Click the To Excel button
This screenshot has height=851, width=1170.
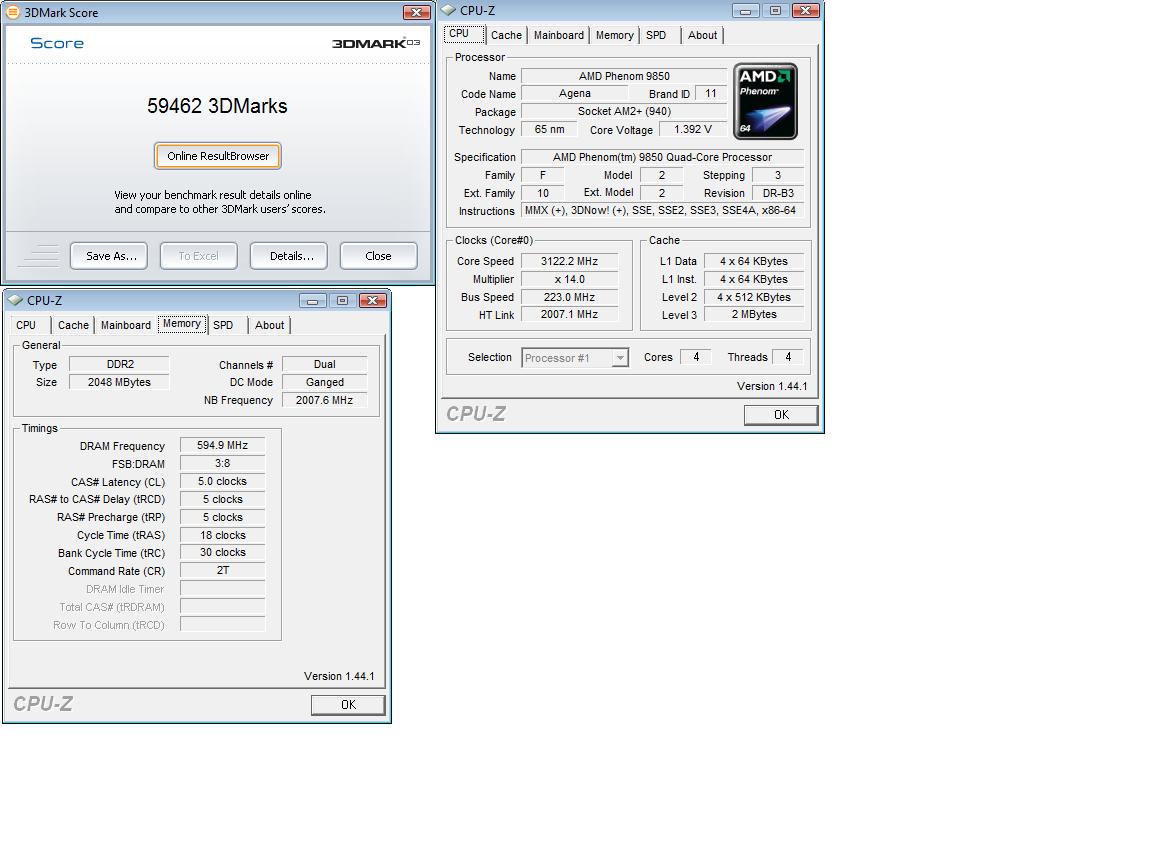(x=198, y=256)
